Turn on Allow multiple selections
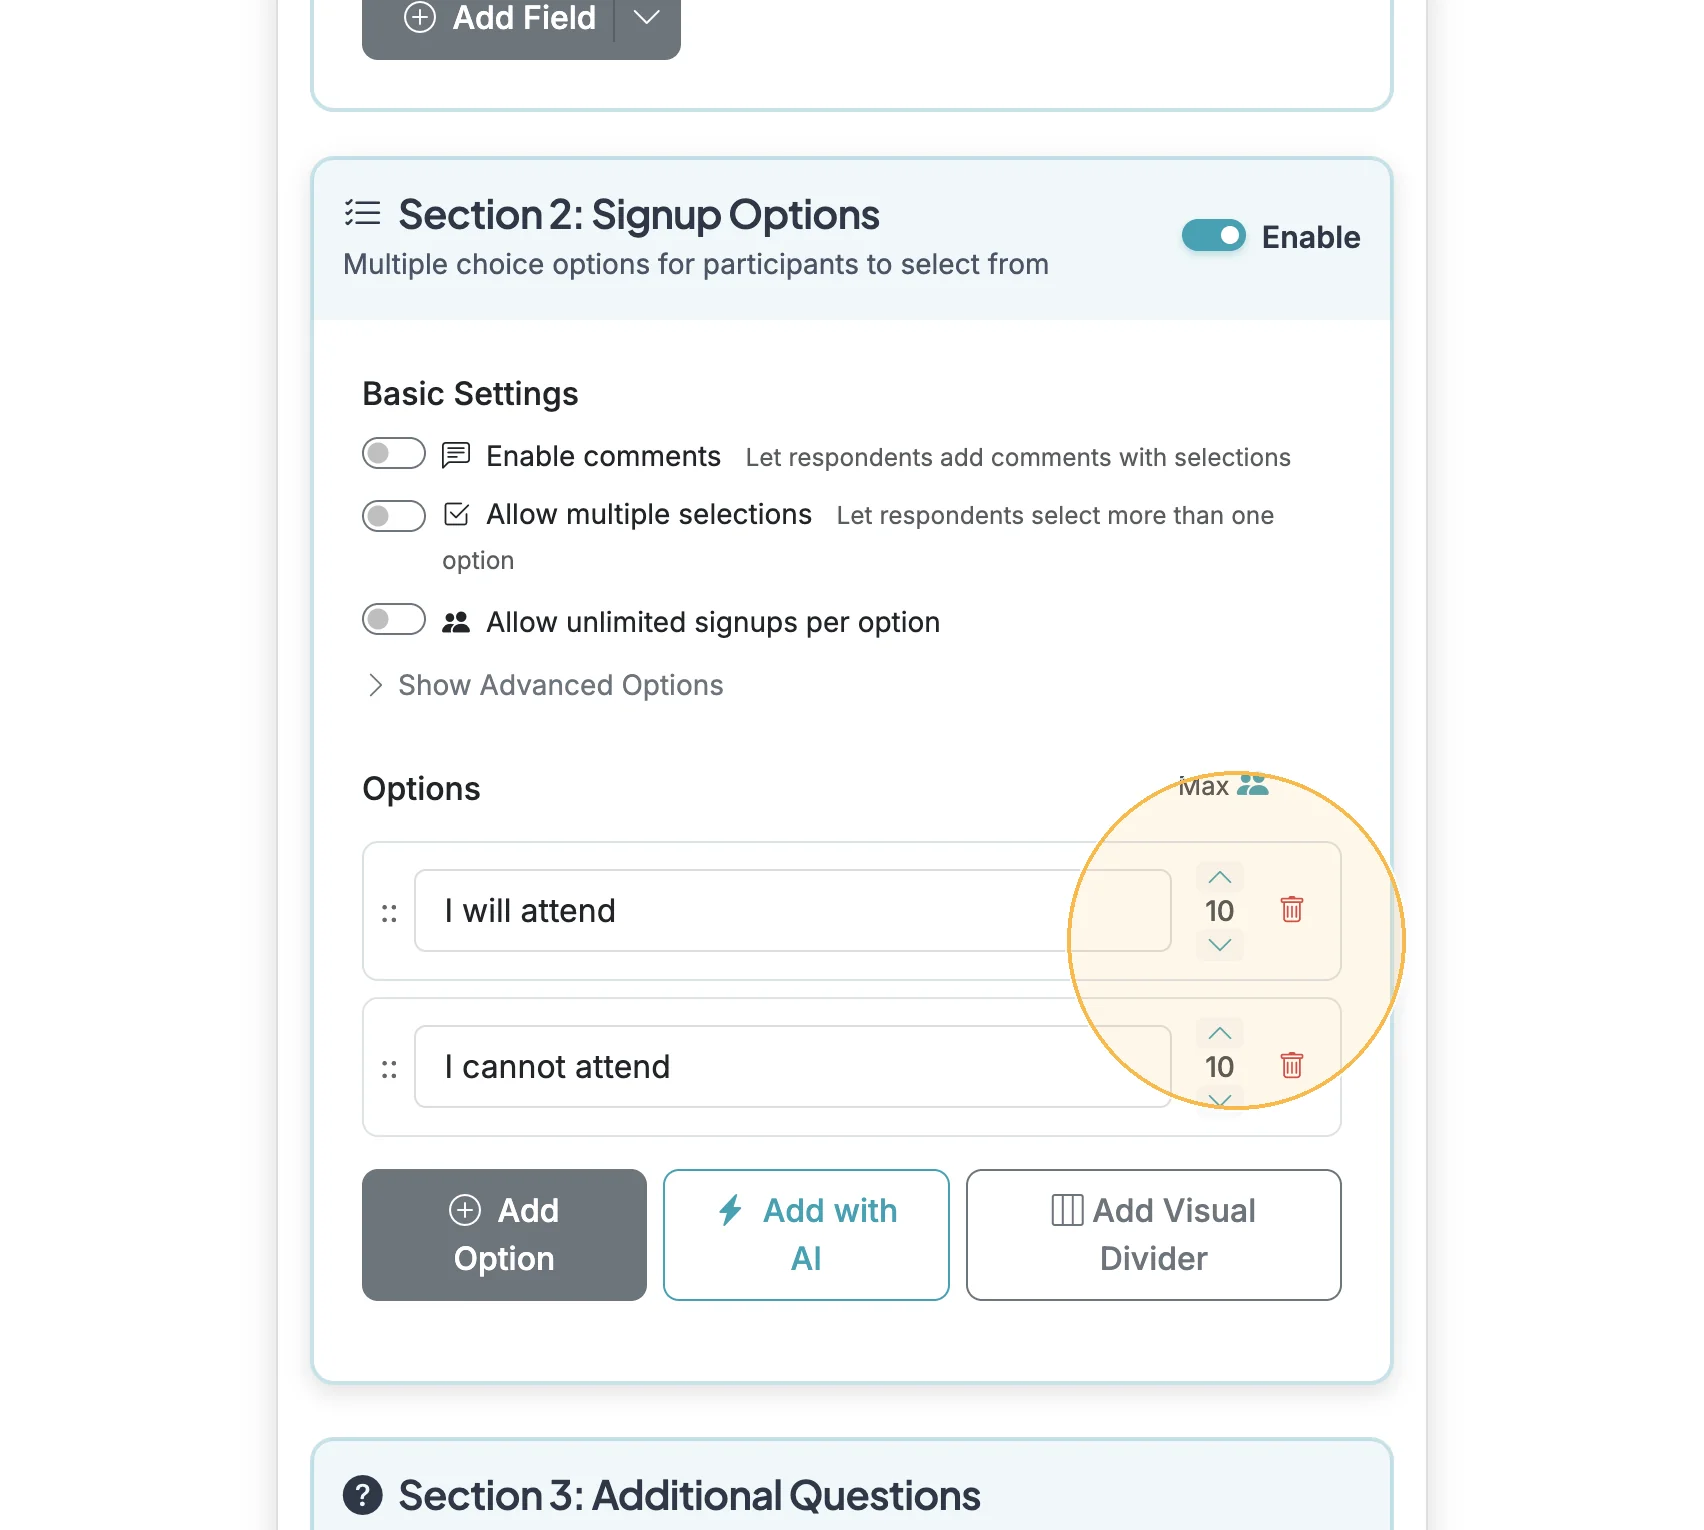Image resolution: width=1704 pixels, height=1530 pixels. click(394, 515)
